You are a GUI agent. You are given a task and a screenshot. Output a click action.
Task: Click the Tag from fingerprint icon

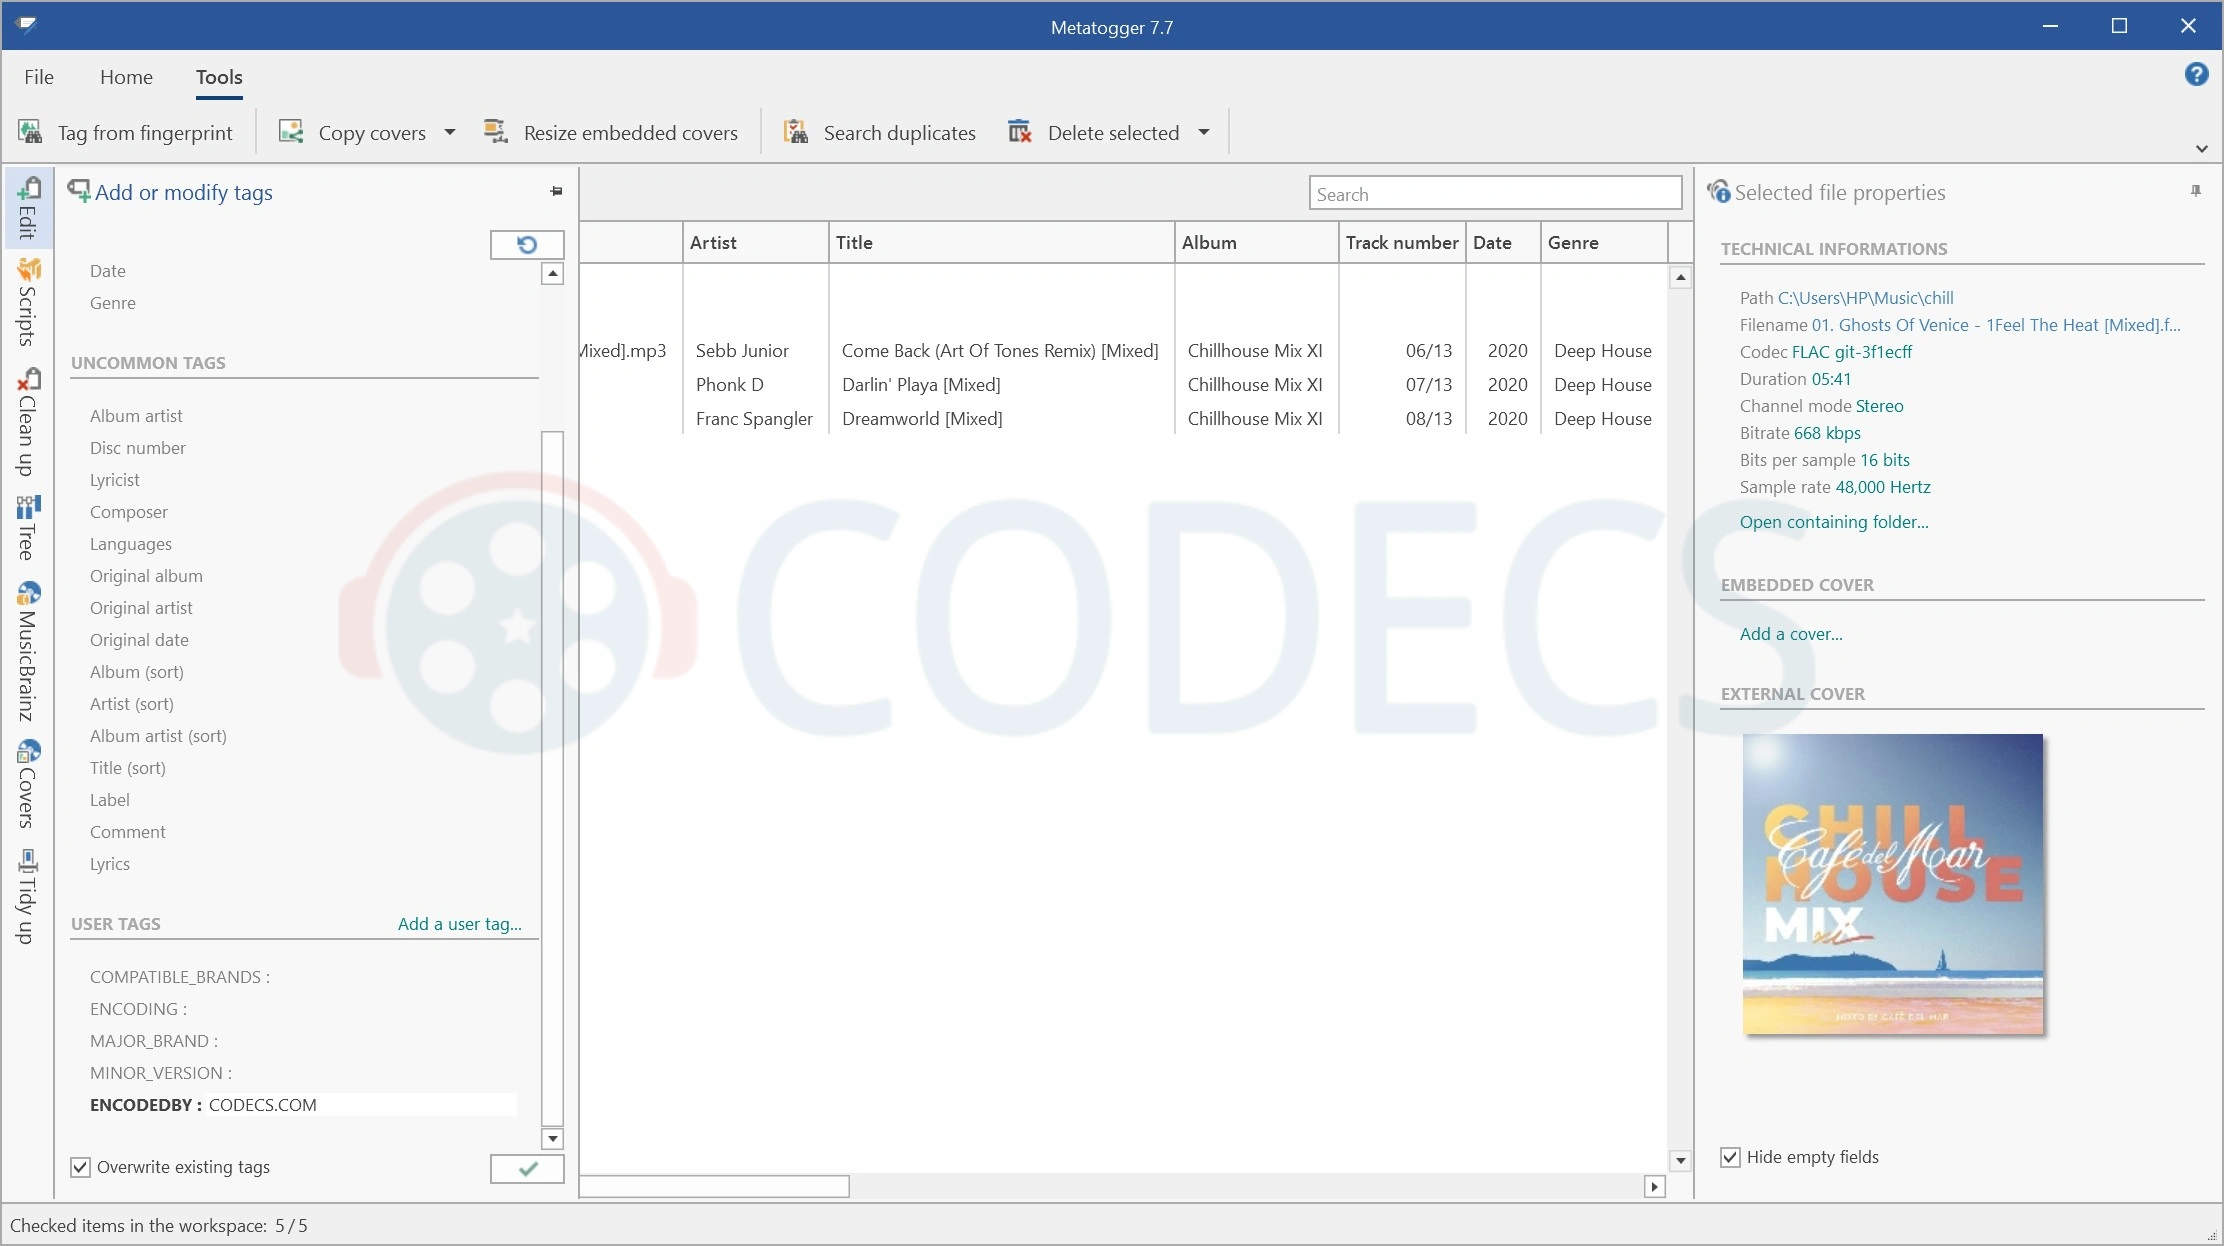point(30,132)
